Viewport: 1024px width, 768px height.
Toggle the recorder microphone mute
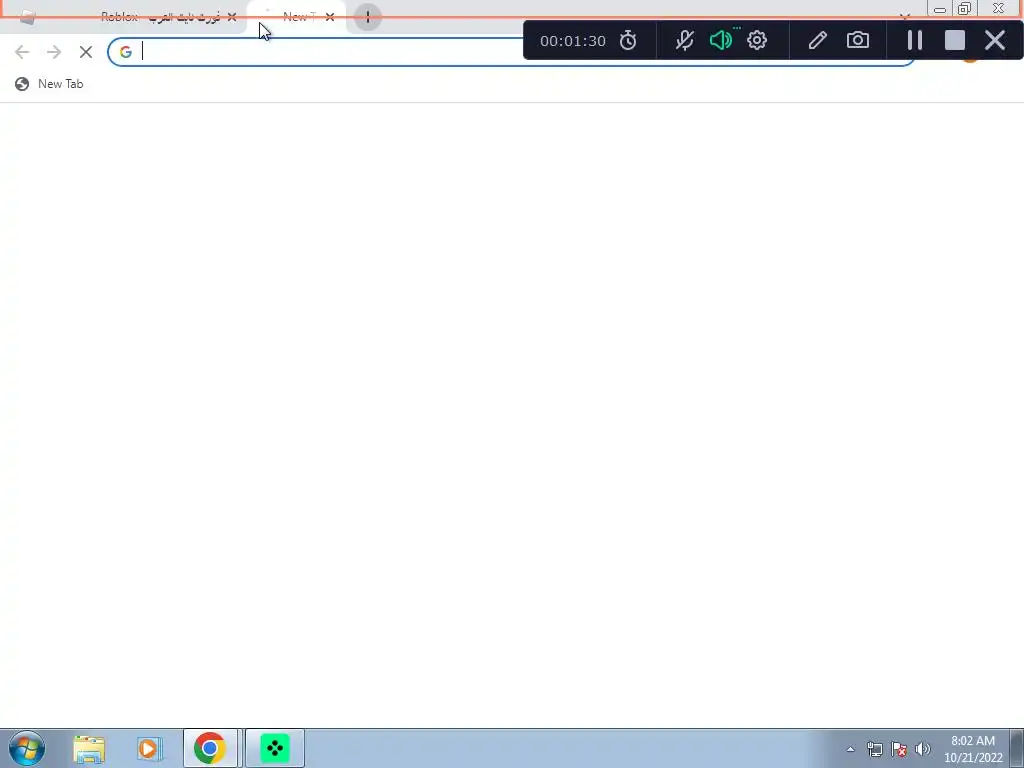(684, 40)
